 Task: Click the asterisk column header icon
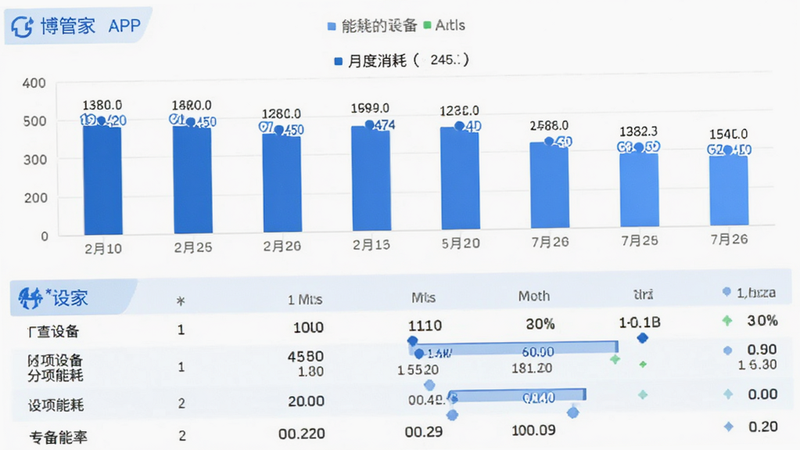click(181, 301)
